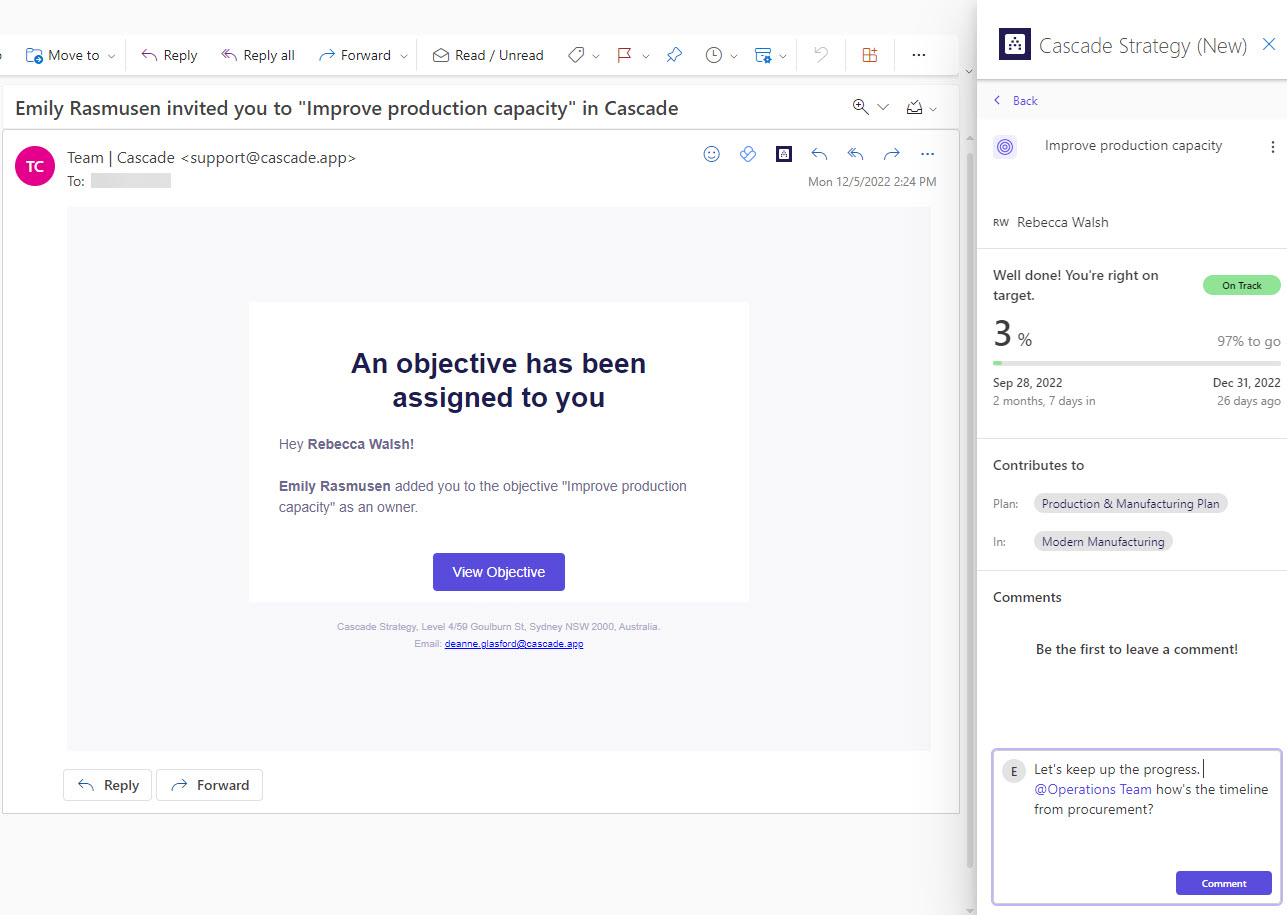Click Forward in the top toolbar
The height and width of the screenshot is (915, 1287).
(355, 55)
